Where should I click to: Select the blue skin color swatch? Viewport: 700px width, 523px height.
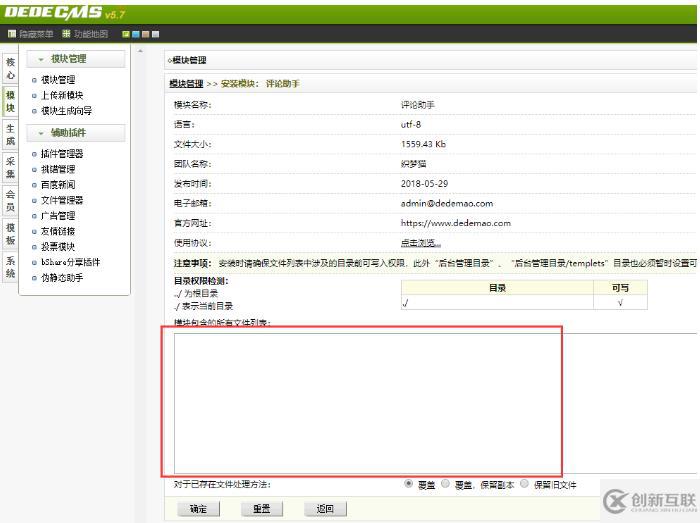136,34
